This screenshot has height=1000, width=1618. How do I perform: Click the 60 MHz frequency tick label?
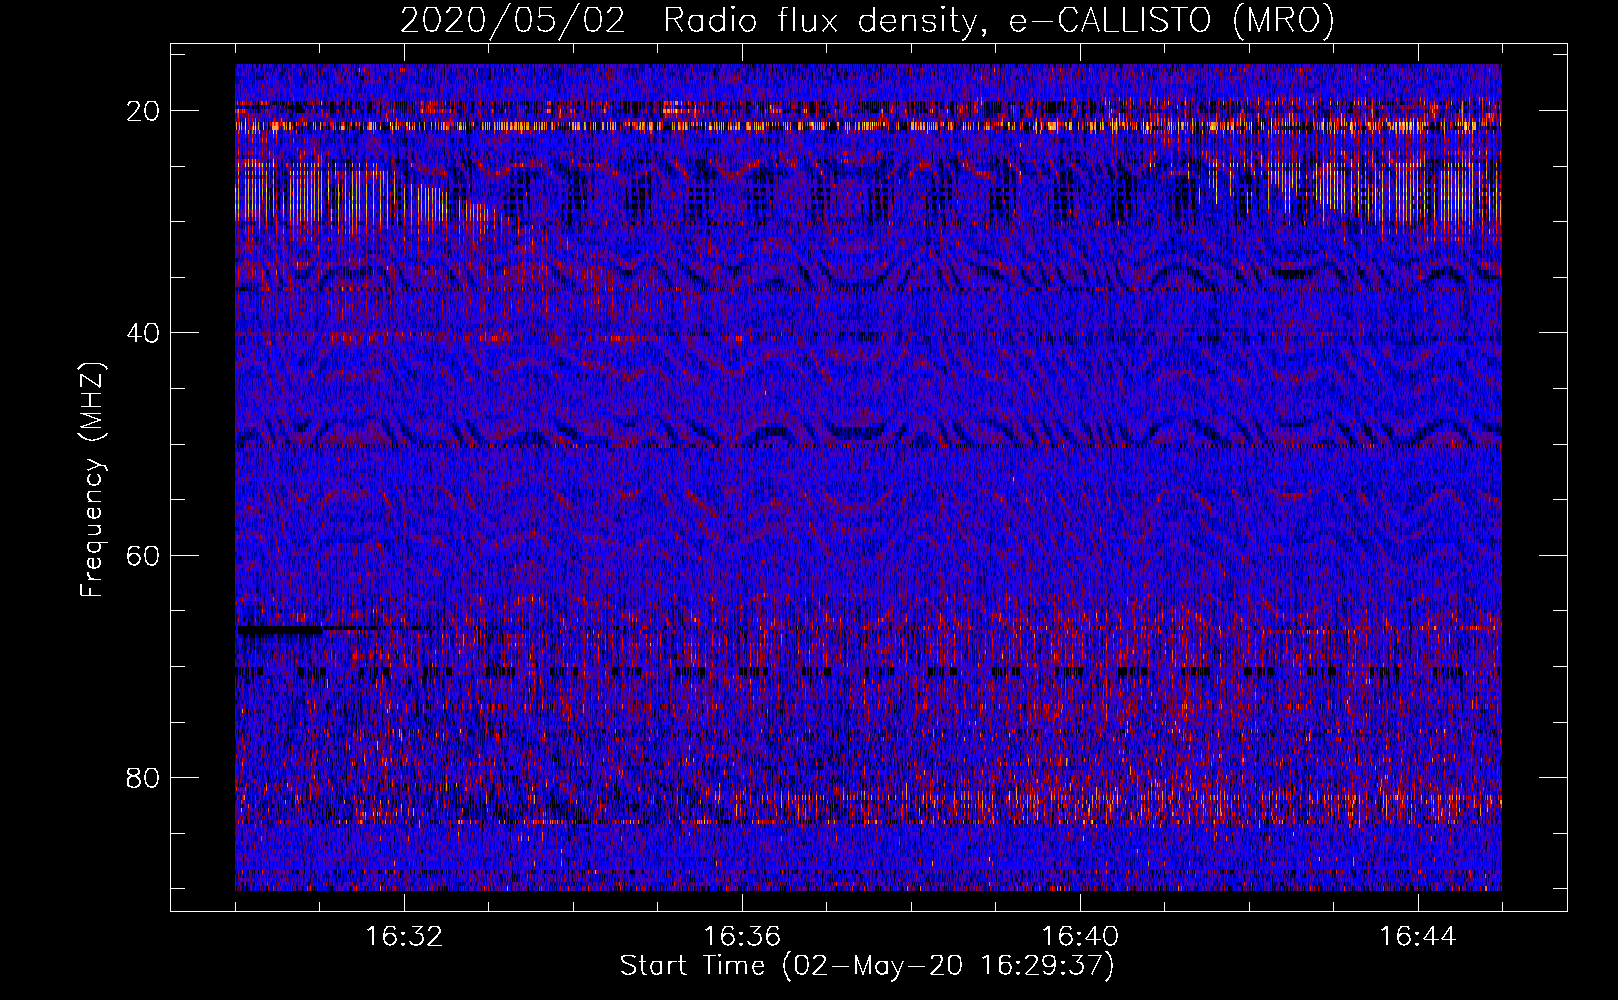coord(144,555)
